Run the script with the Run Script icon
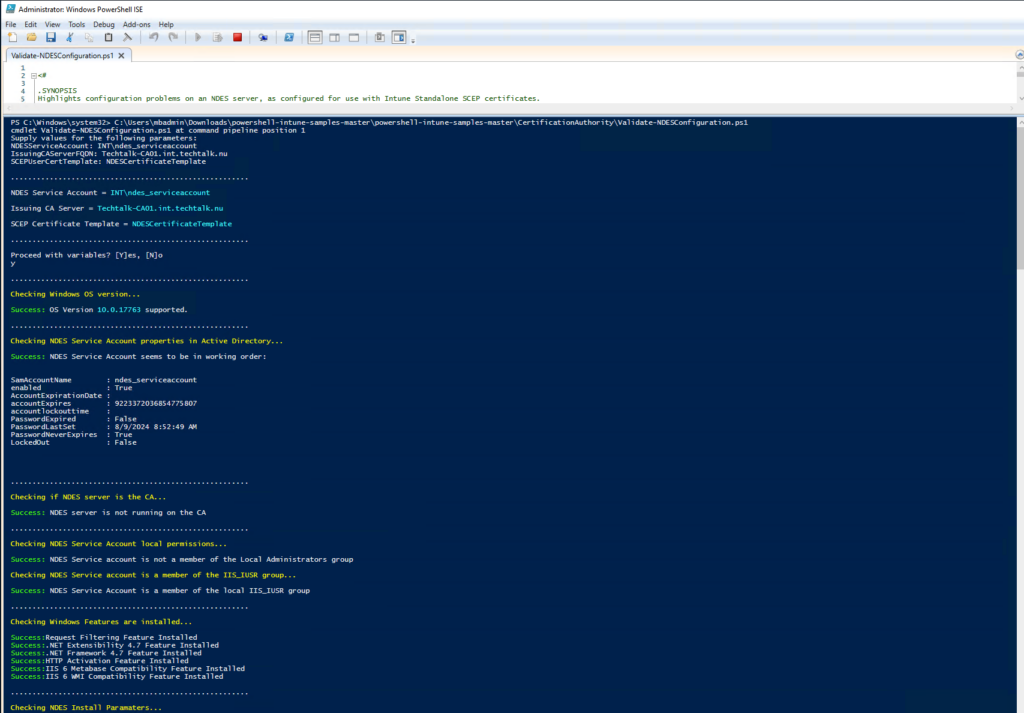The image size is (1024, 713). click(x=199, y=37)
